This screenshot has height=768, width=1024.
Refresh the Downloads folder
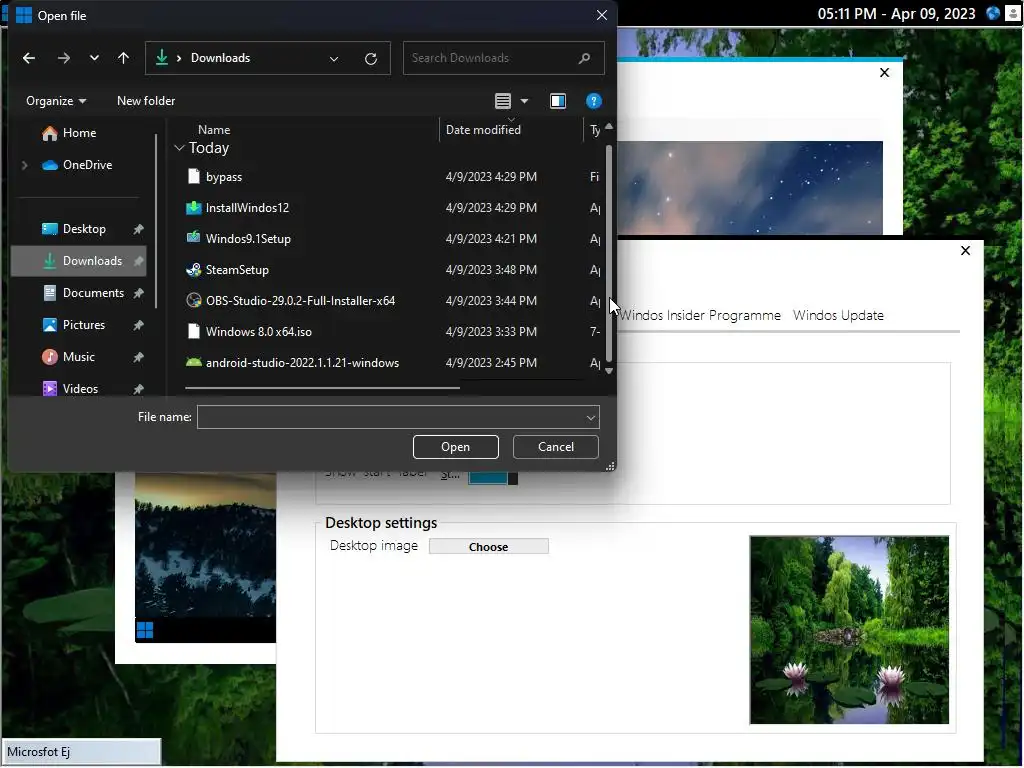[x=371, y=59]
